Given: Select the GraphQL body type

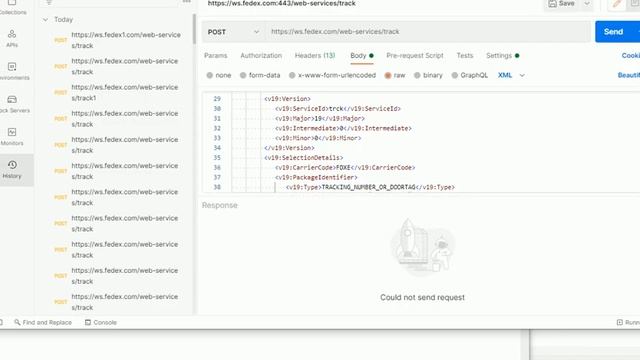Looking at the screenshot, I should (469, 75).
